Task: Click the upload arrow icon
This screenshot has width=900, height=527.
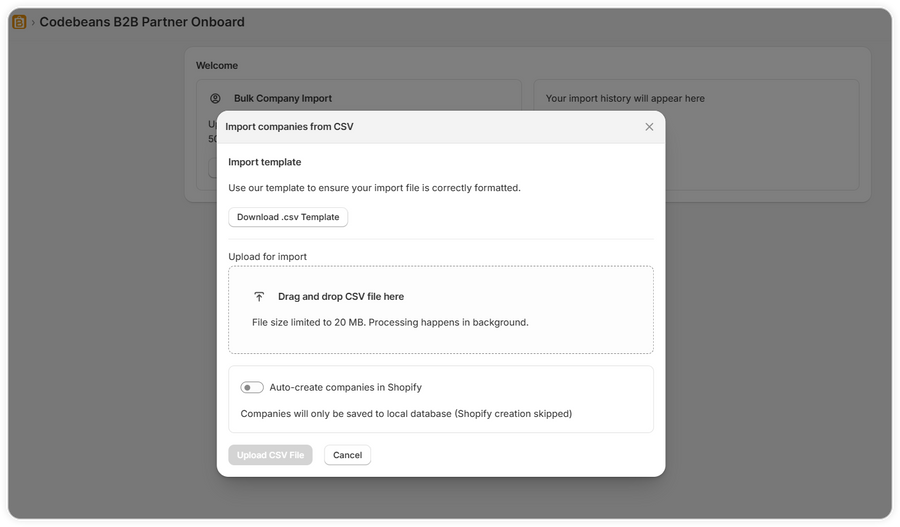Action: 259,297
